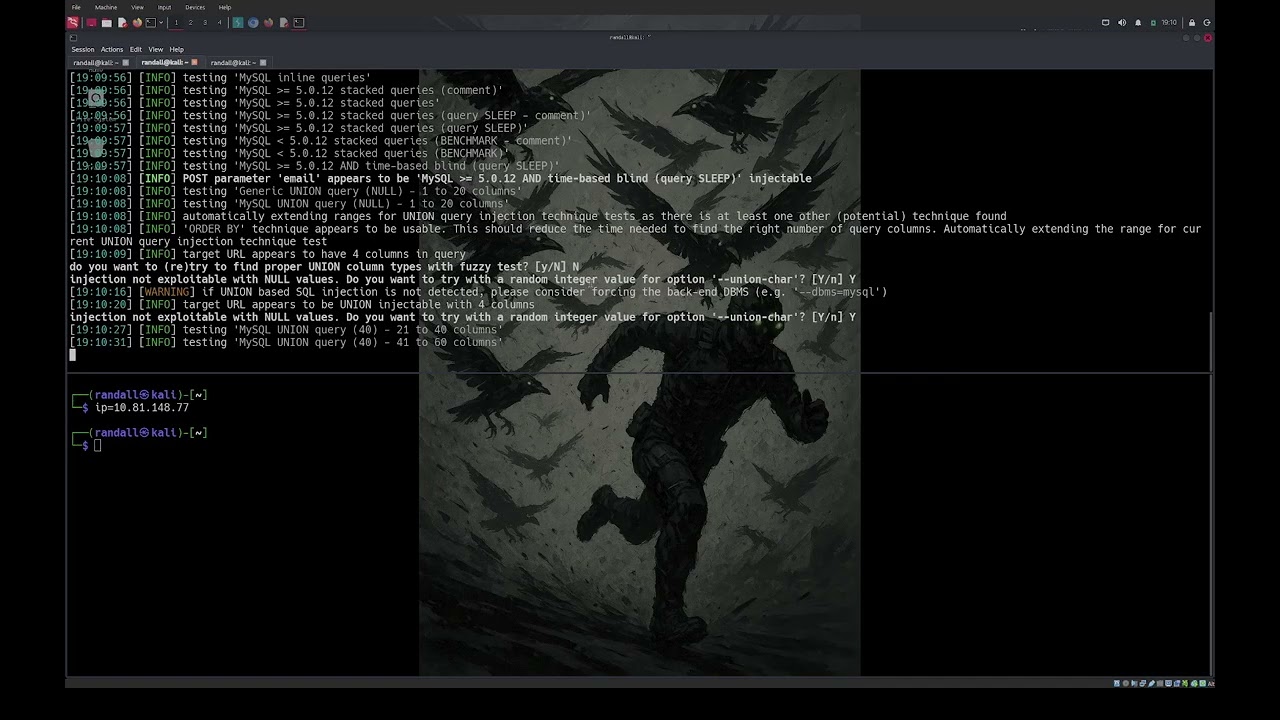
Task: Switch to workspace 3
Action: (x=205, y=22)
